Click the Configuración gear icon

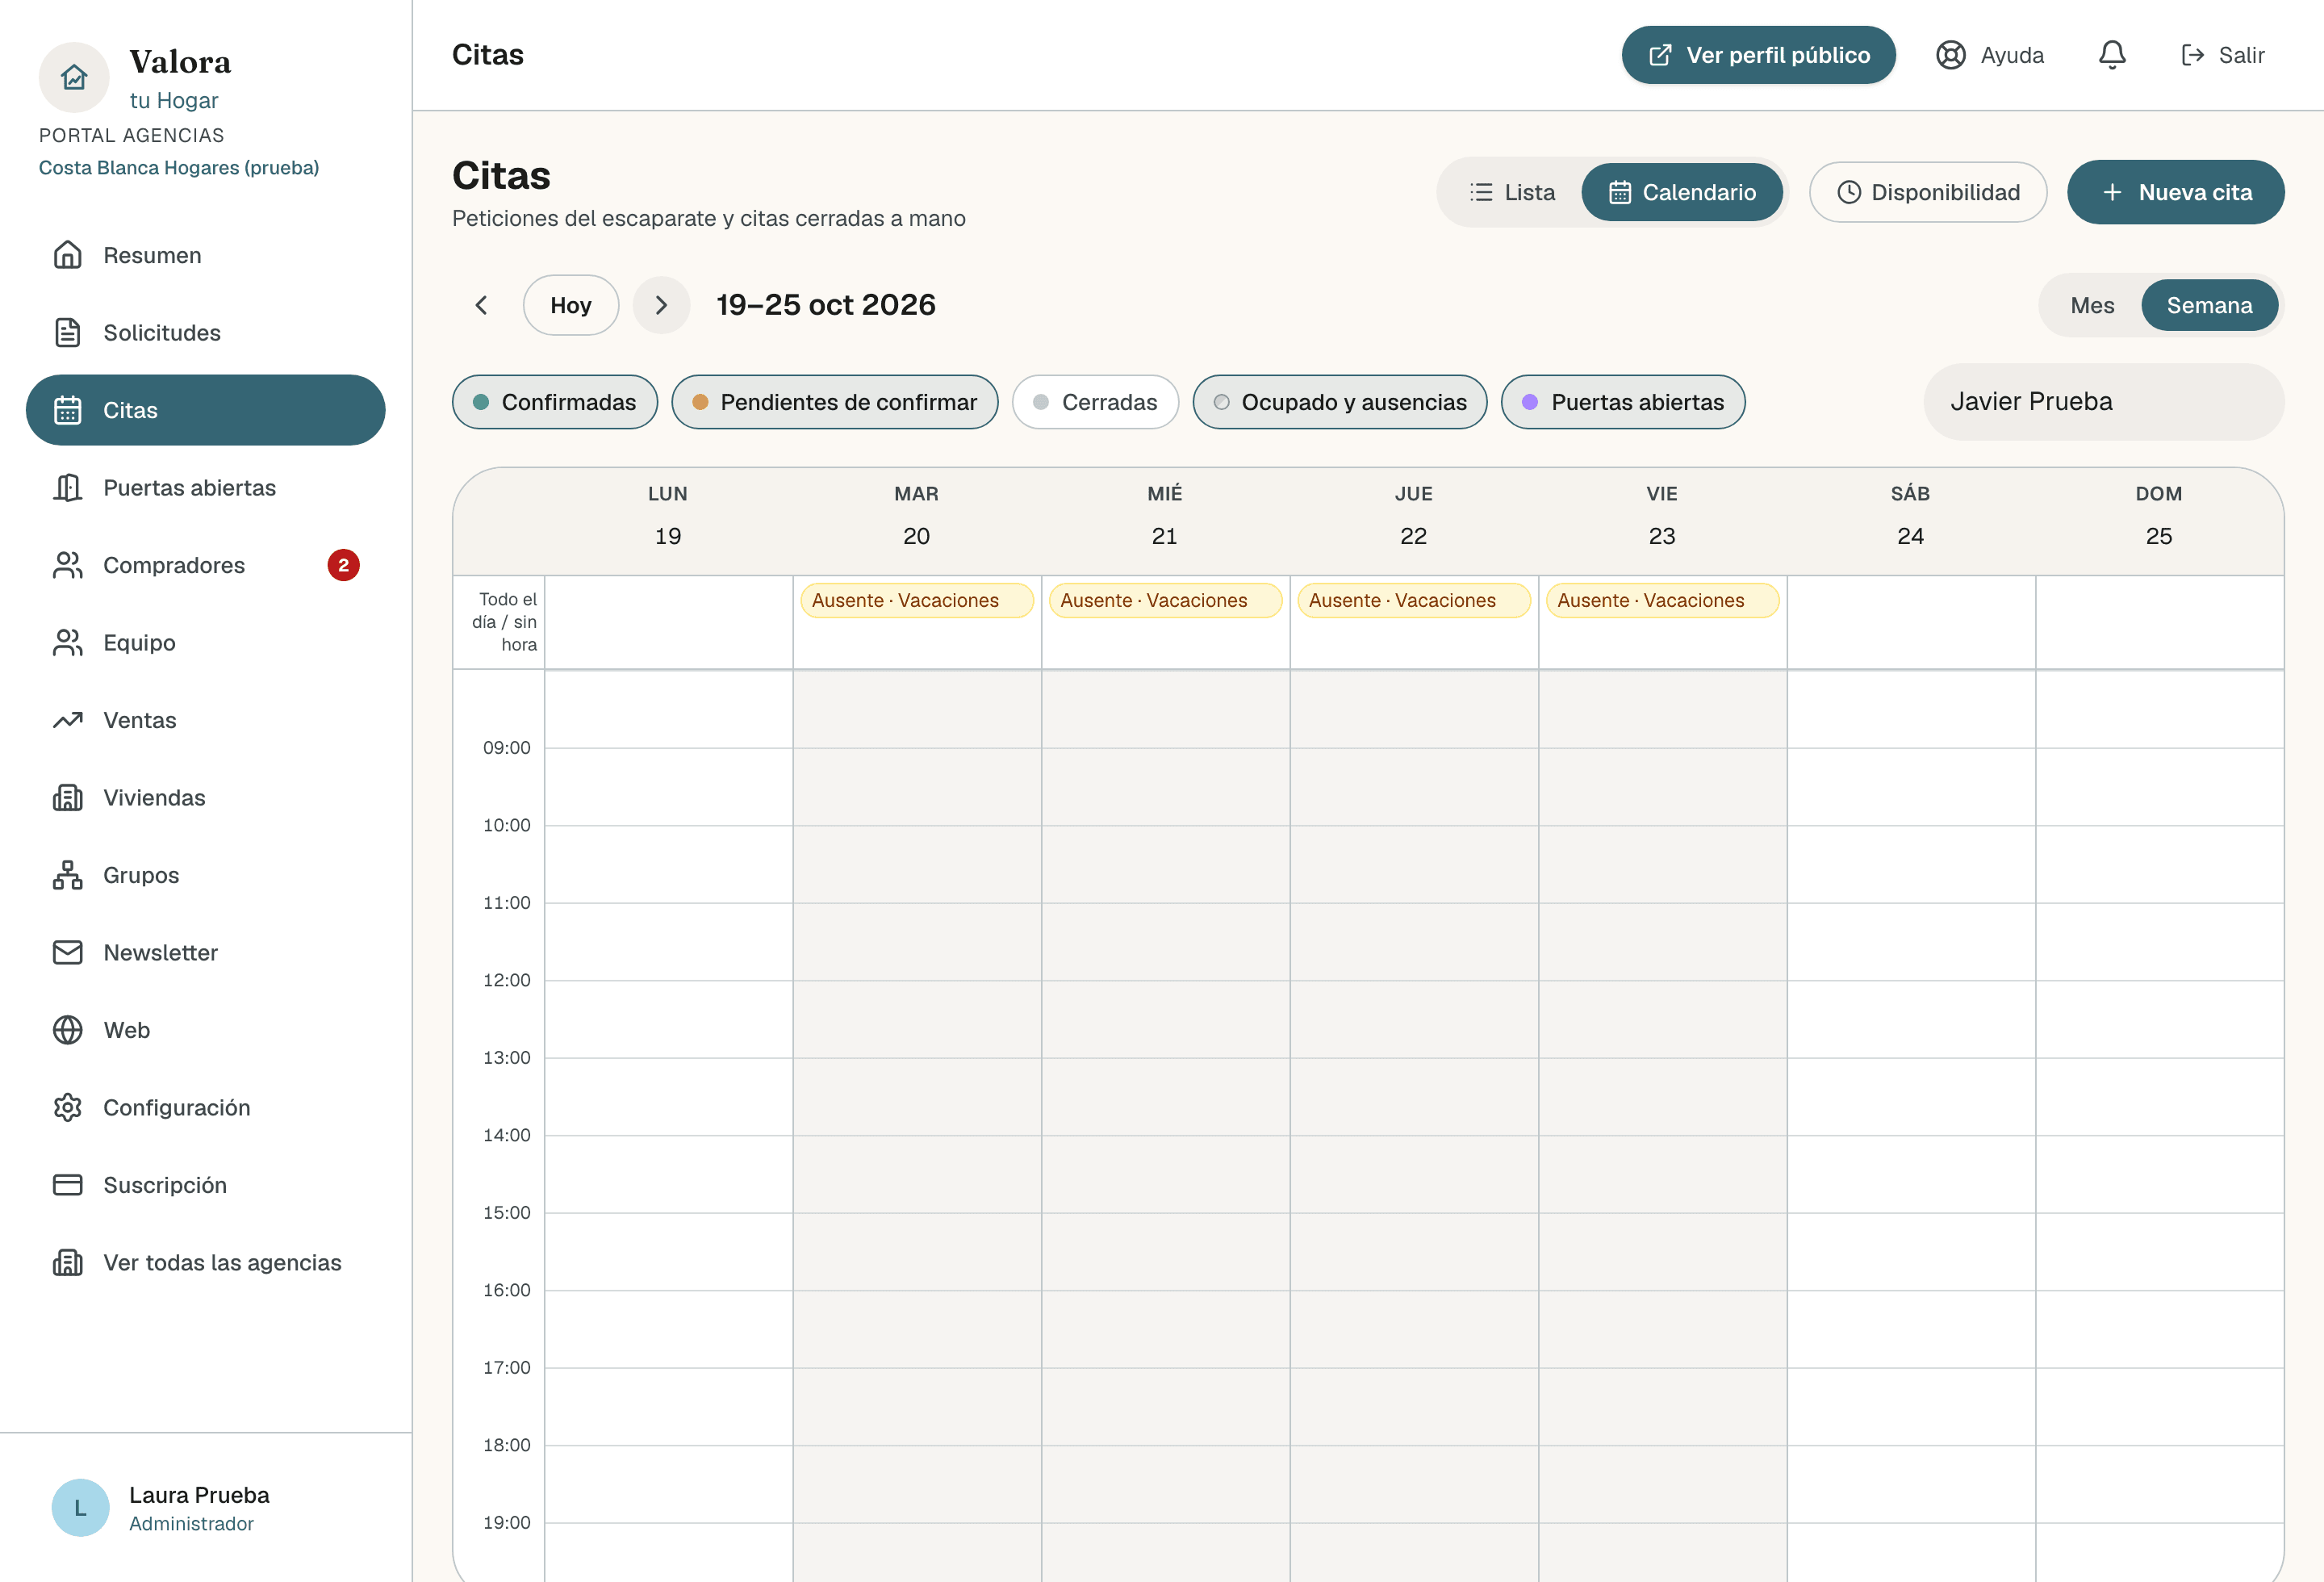67,1107
